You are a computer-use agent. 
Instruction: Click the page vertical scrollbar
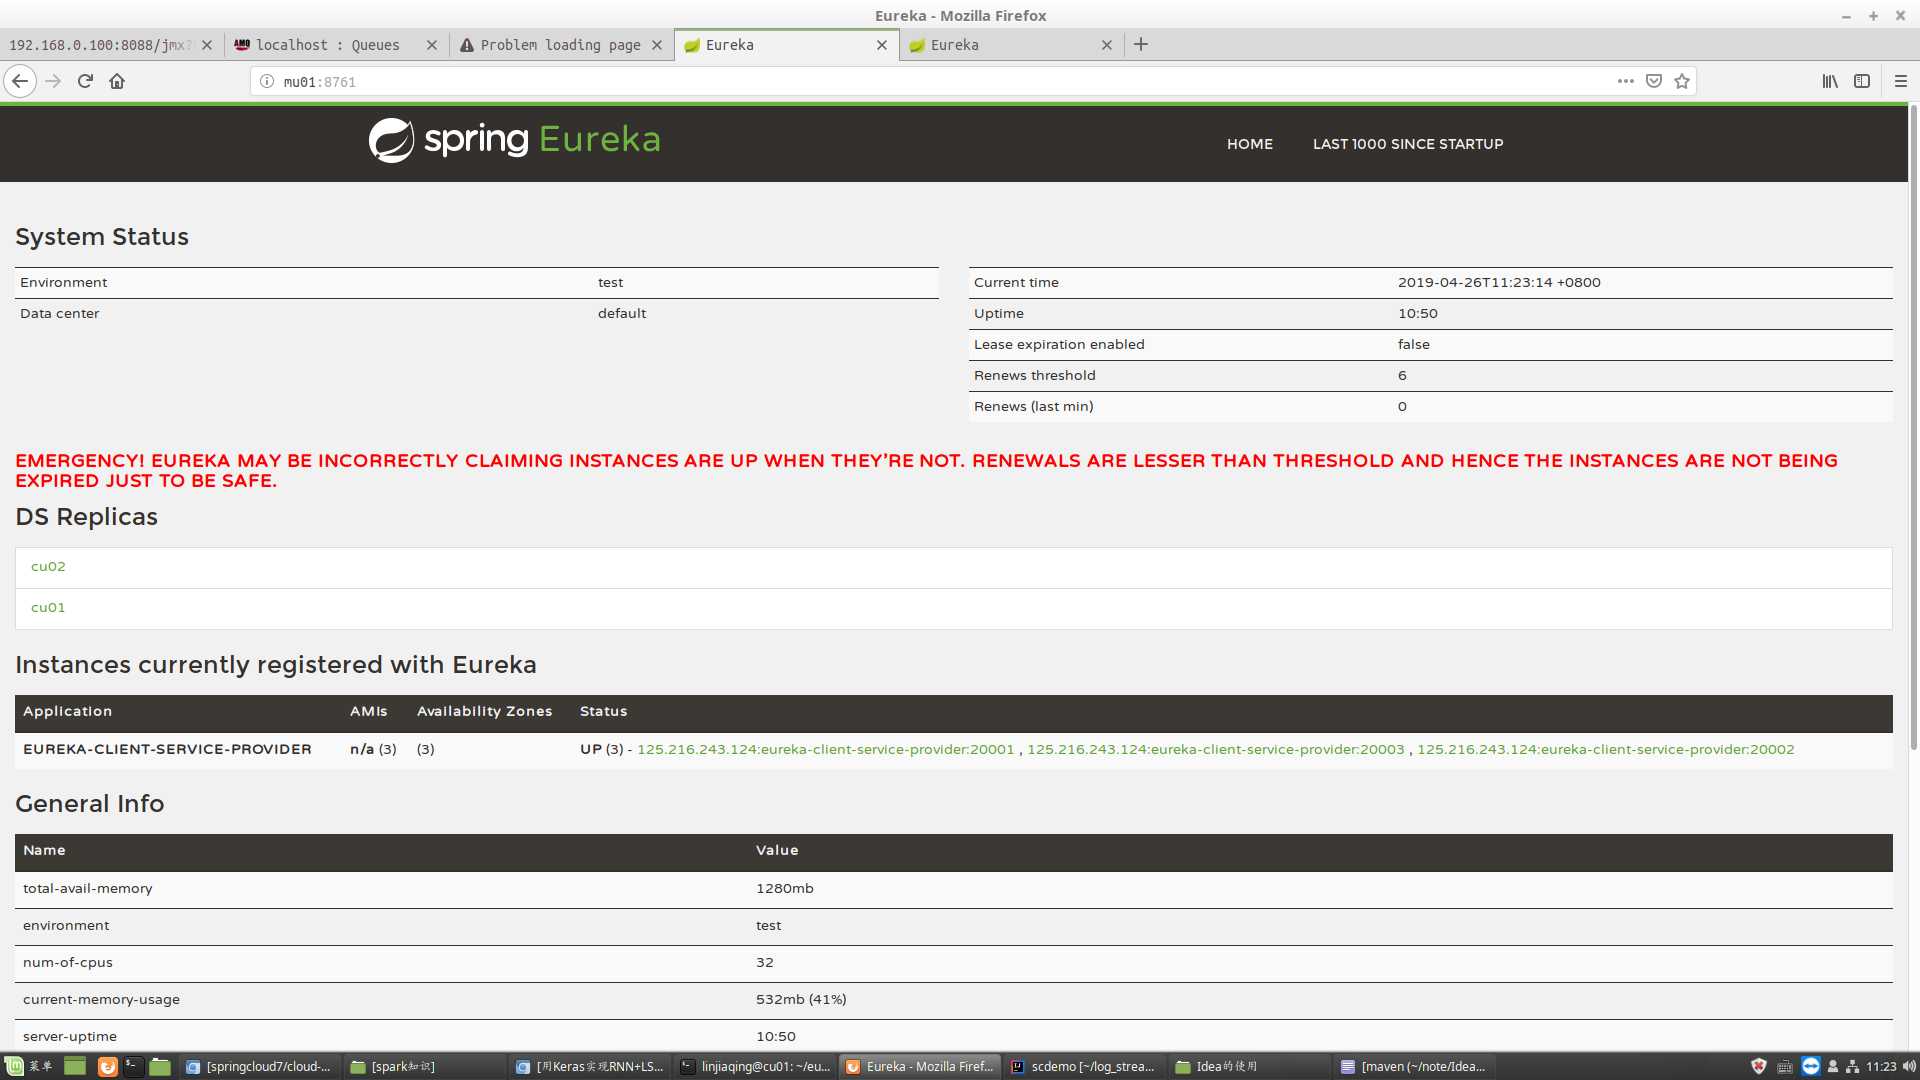point(1914,425)
